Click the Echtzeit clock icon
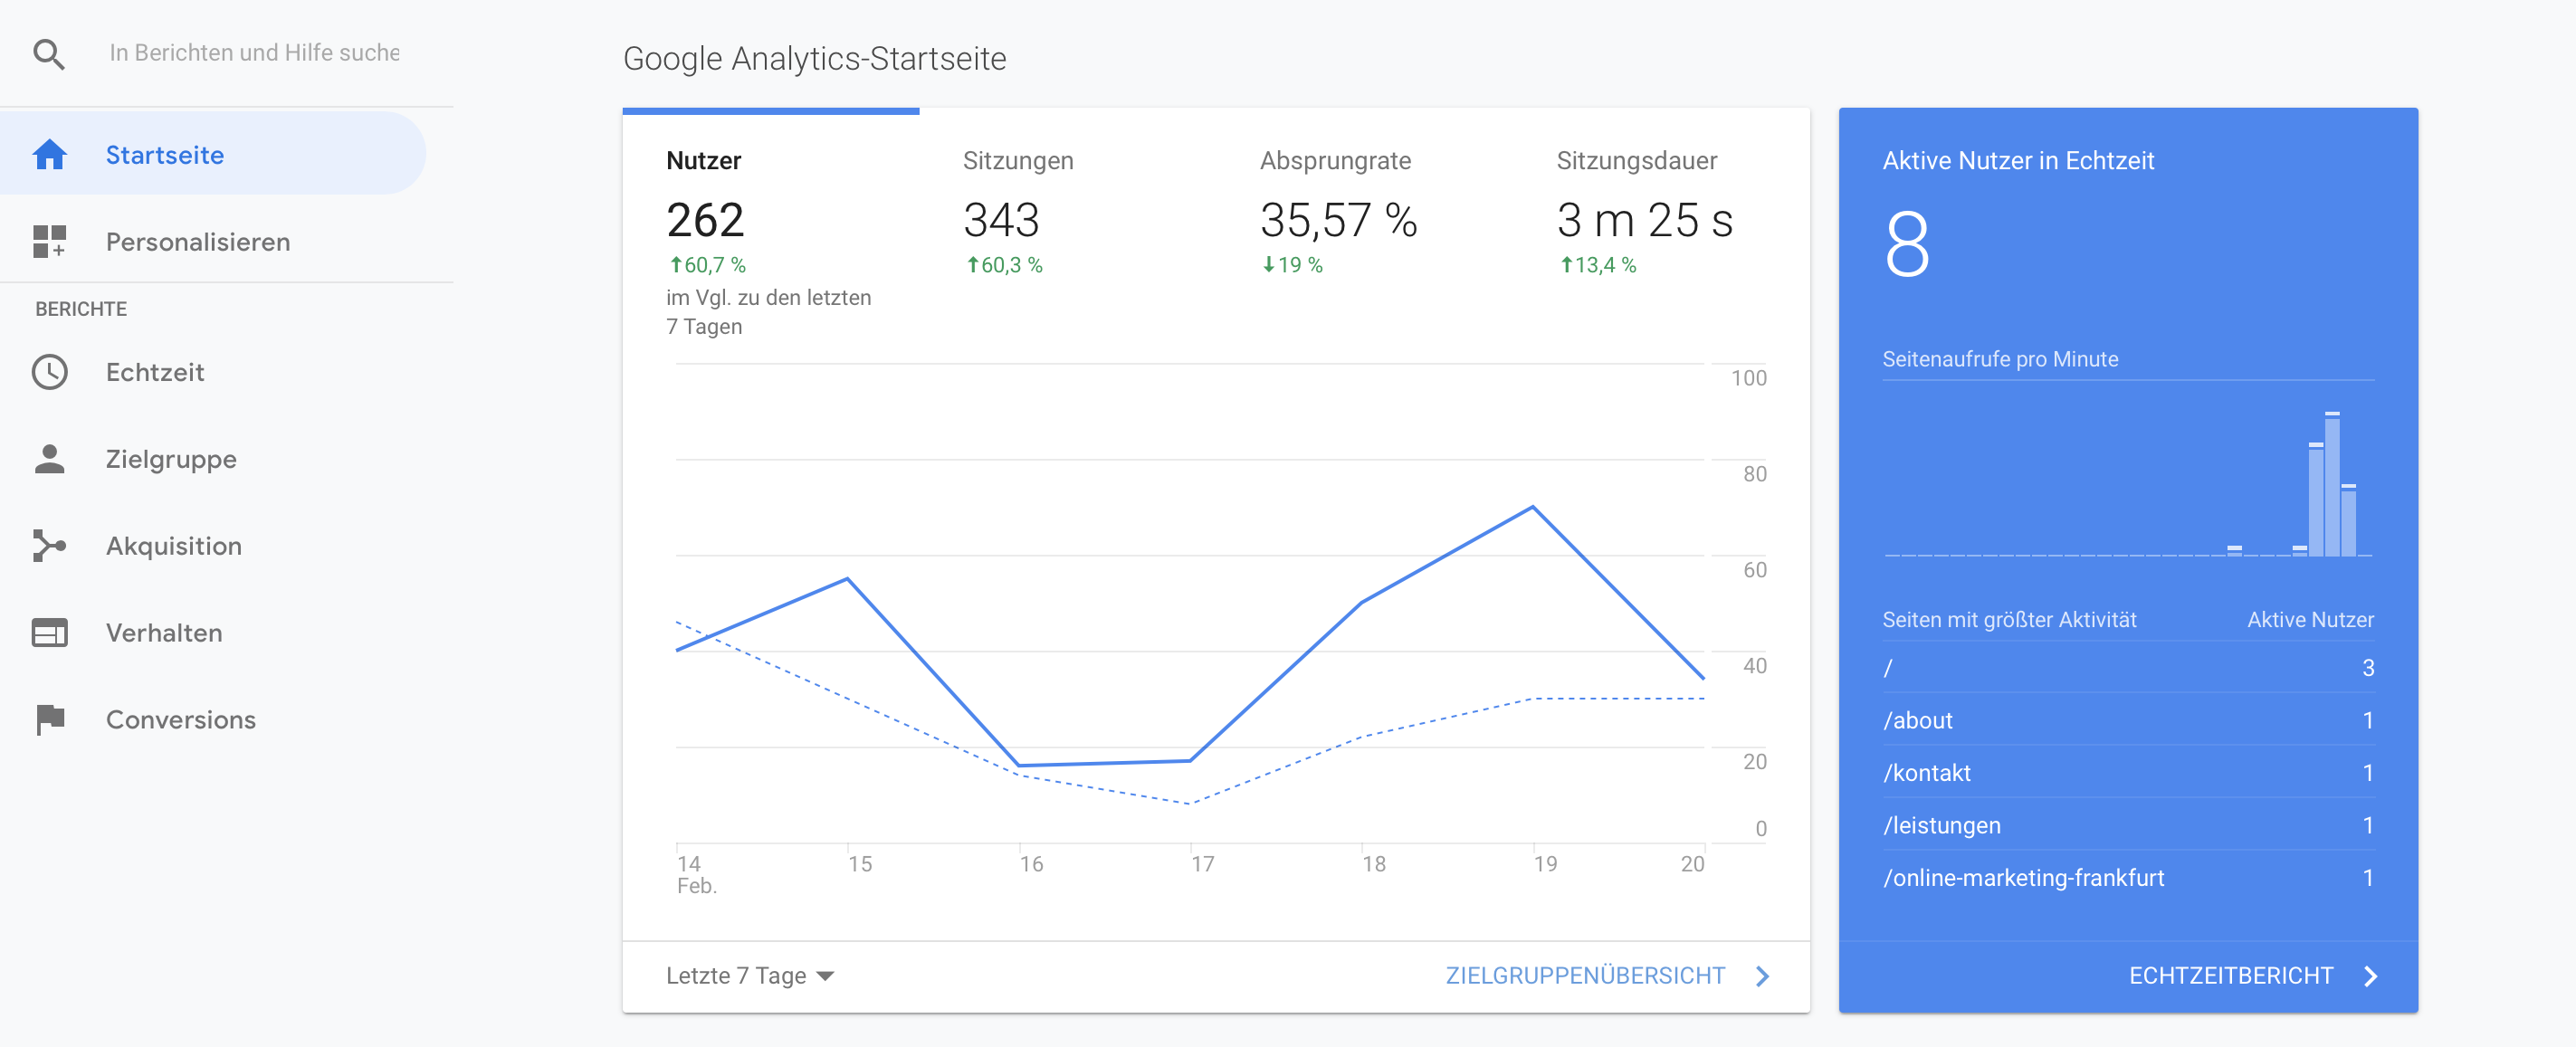Screen dimensions: 2576x1047 (49, 372)
